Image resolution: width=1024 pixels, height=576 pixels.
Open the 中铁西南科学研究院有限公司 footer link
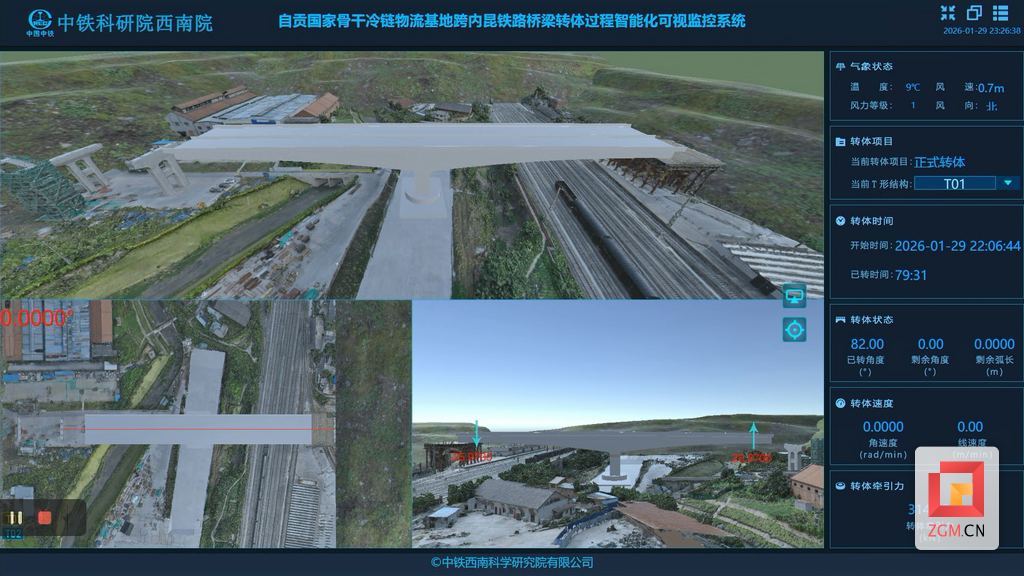(512, 562)
